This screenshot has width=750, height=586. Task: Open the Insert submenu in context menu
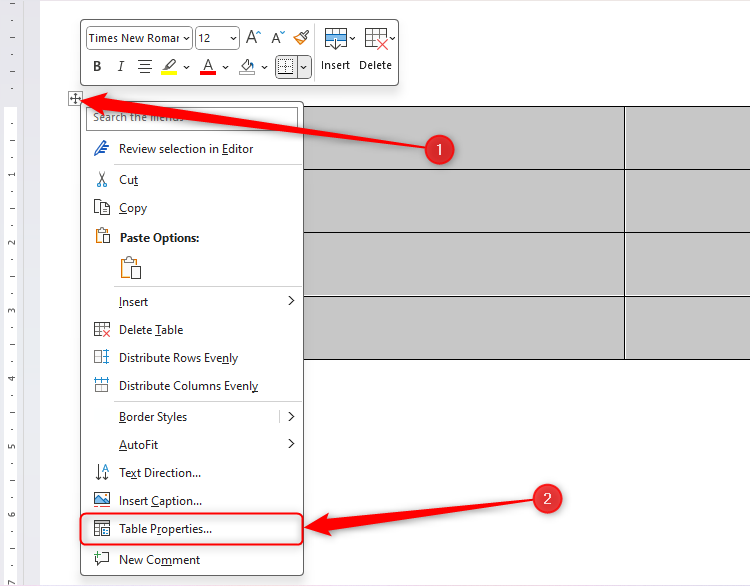click(192, 302)
